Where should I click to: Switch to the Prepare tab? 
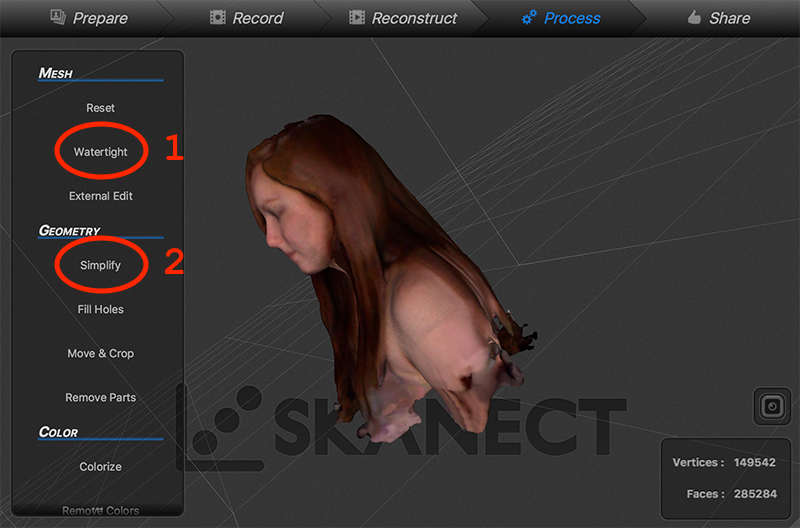pos(89,18)
